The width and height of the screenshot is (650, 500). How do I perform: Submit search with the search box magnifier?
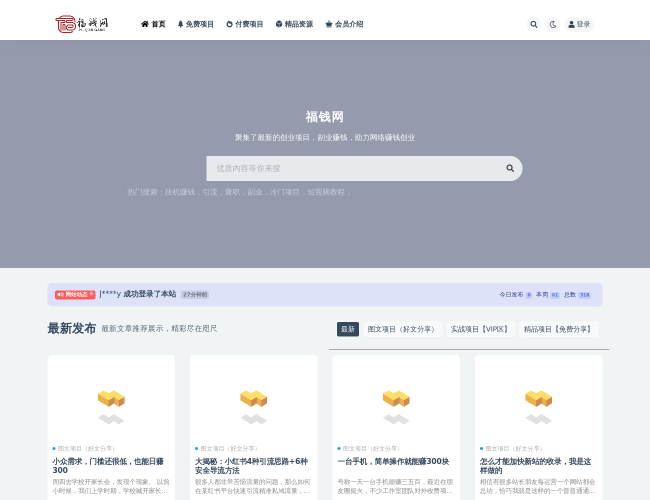pos(510,168)
